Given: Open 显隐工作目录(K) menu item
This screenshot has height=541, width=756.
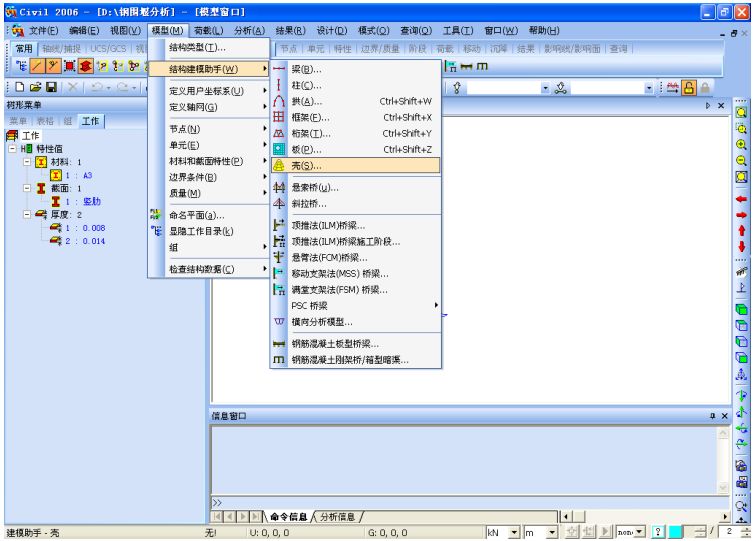Looking at the screenshot, I should point(209,231).
